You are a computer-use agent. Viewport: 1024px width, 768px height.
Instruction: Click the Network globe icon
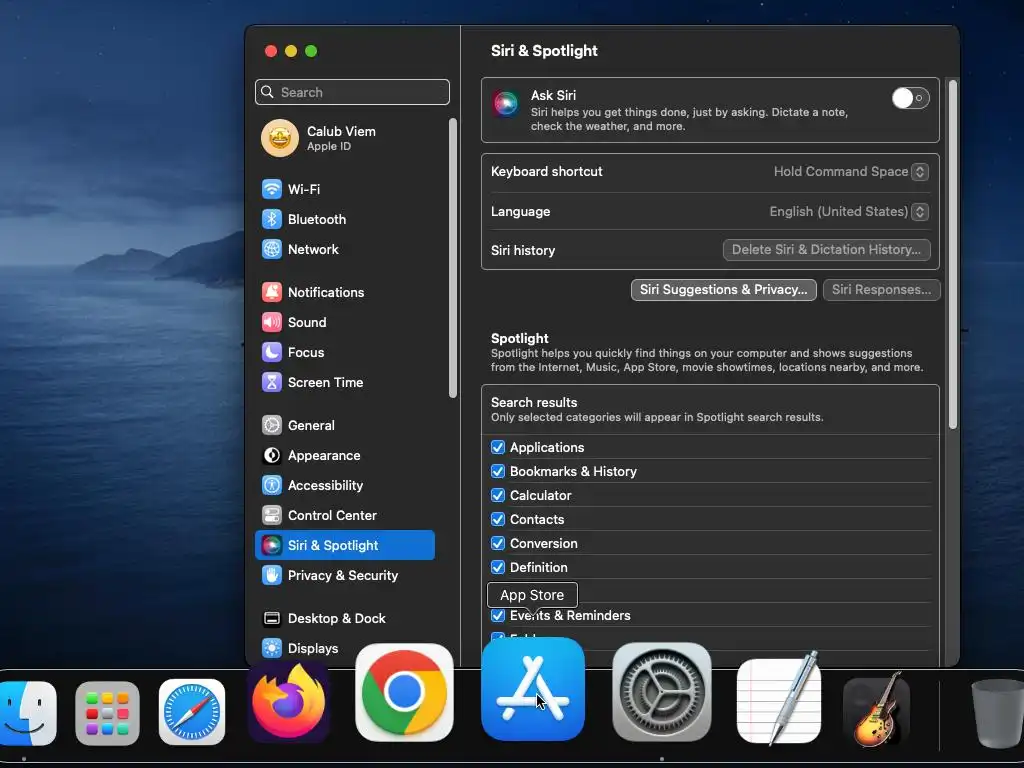click(x=272, y=249)
